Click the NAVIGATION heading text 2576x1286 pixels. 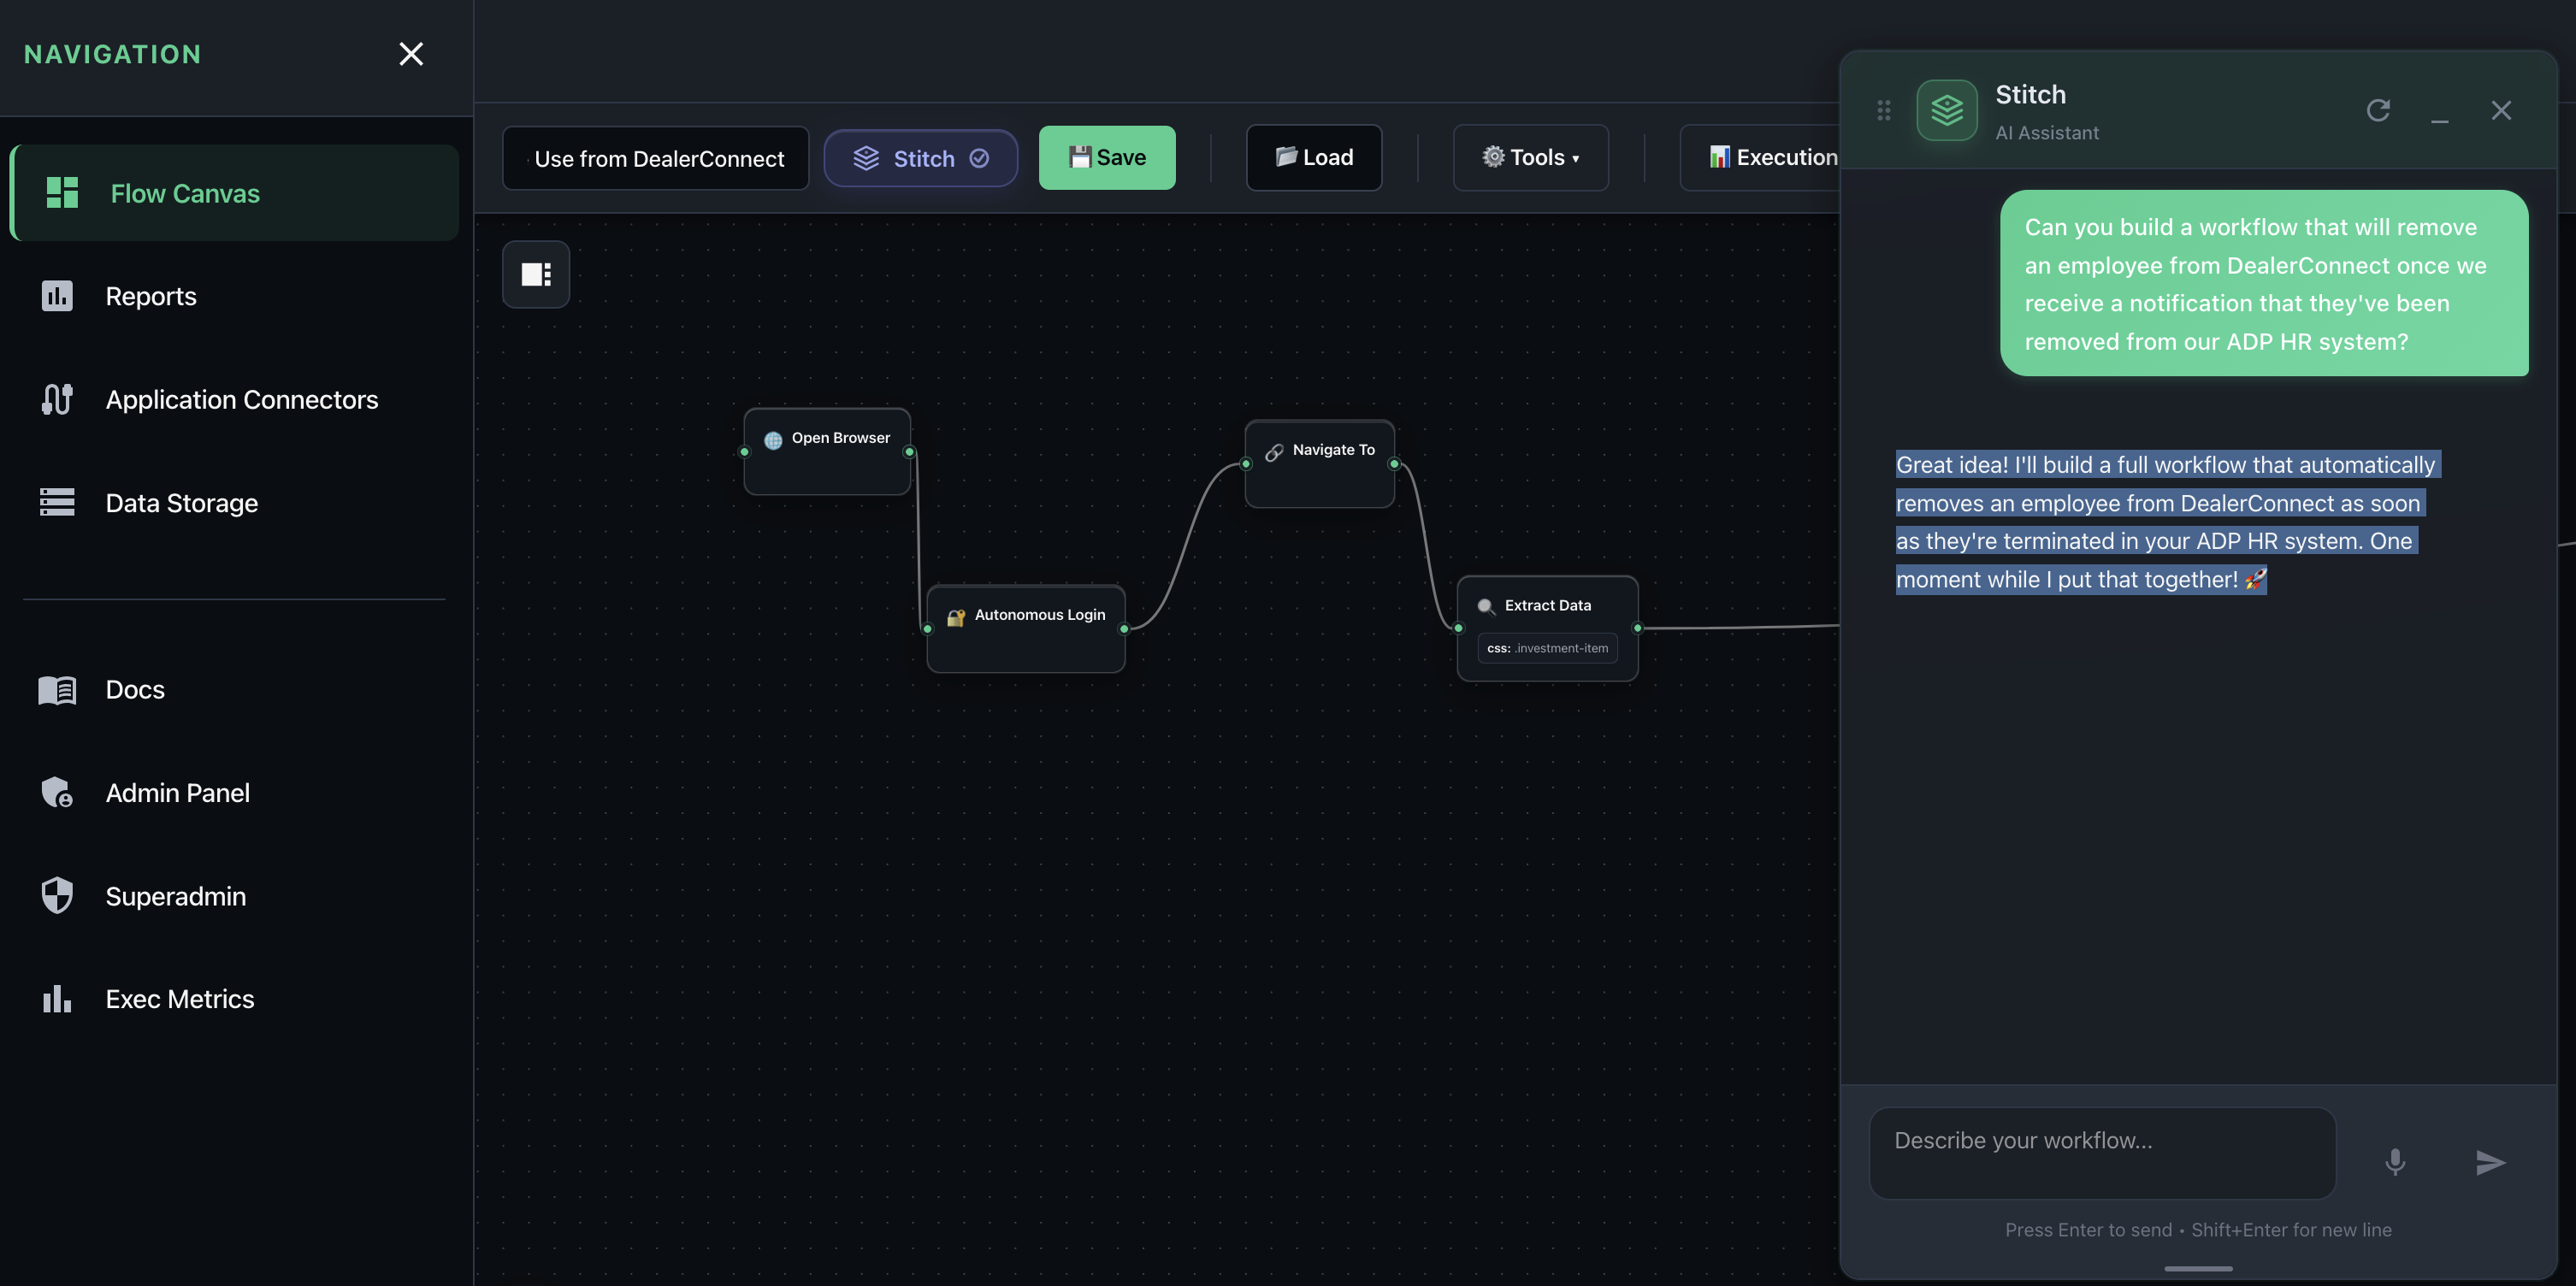click(113, 54)
